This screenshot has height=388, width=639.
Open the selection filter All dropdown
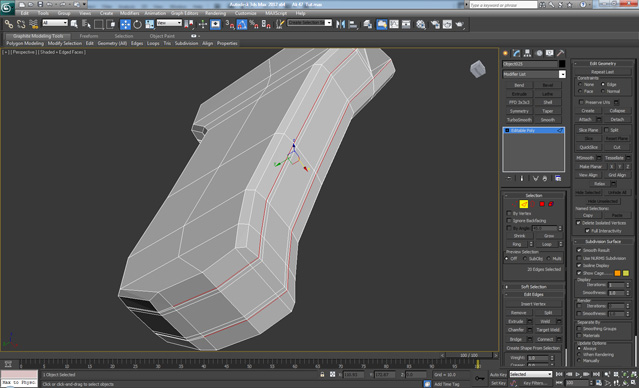[x=55, y=23]
